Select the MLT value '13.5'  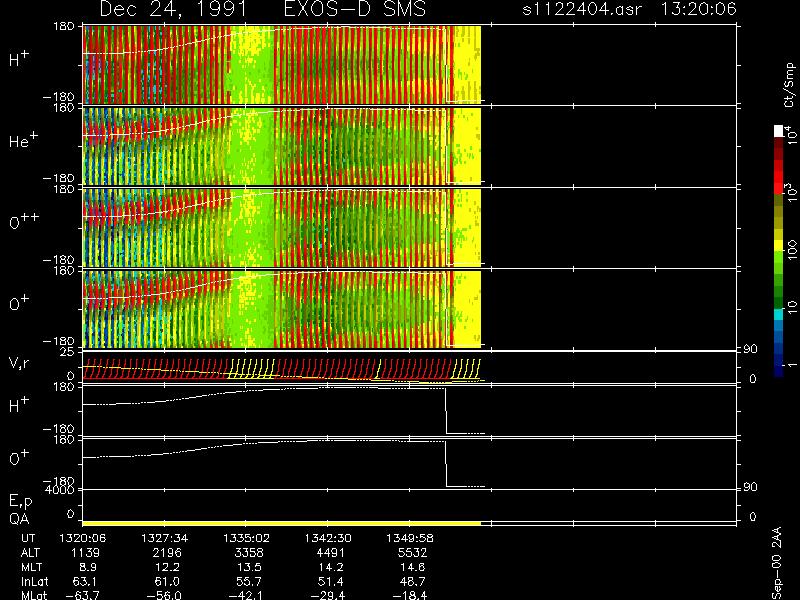click(248, 567)
